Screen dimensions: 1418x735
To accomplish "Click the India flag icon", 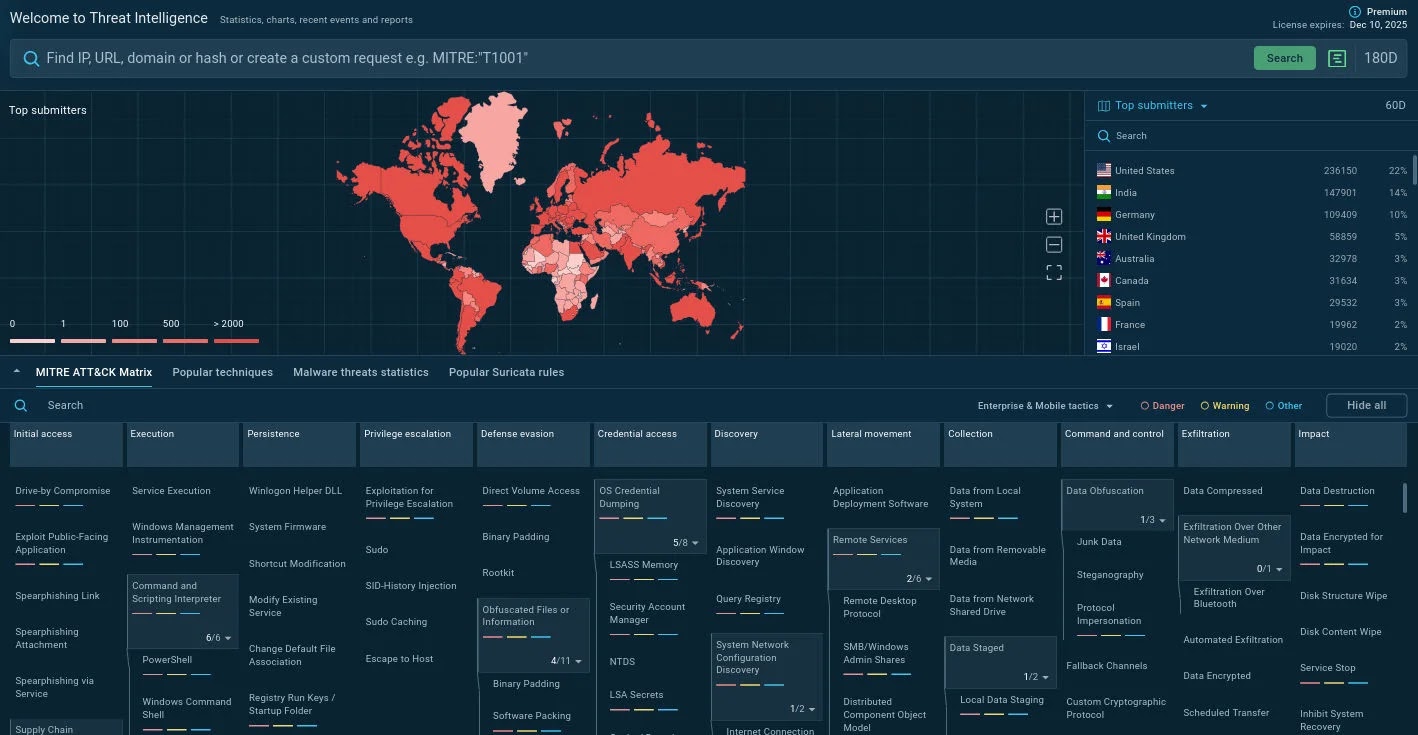I will click(1104, 193).
